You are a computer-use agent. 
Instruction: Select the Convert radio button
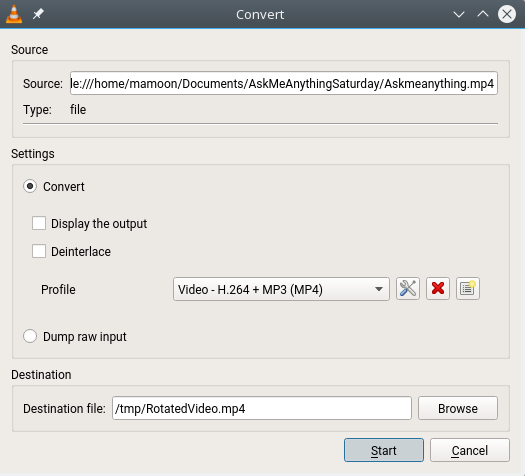[30, 186]
